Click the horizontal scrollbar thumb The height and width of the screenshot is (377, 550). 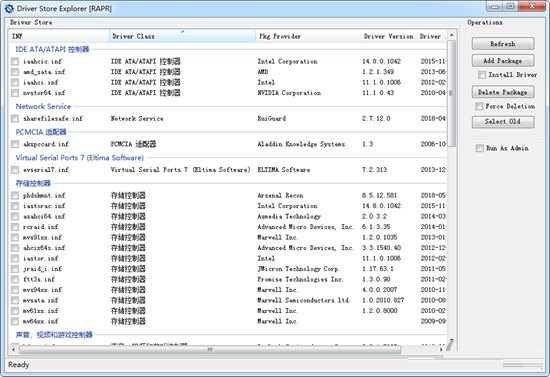(x=210, y=350)
